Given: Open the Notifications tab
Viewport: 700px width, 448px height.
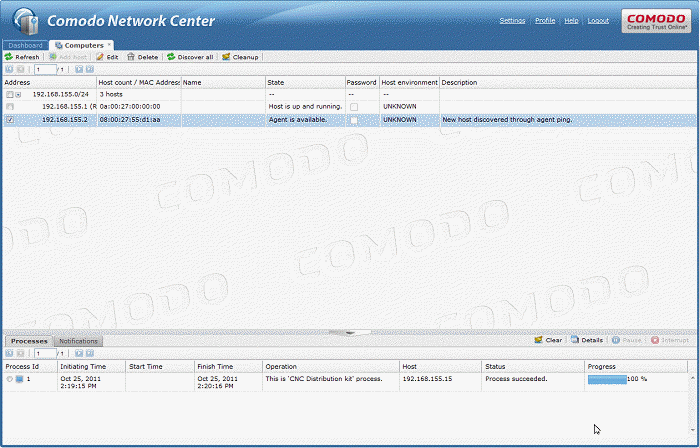Looking at the screenshot, I should click(78, 341).
